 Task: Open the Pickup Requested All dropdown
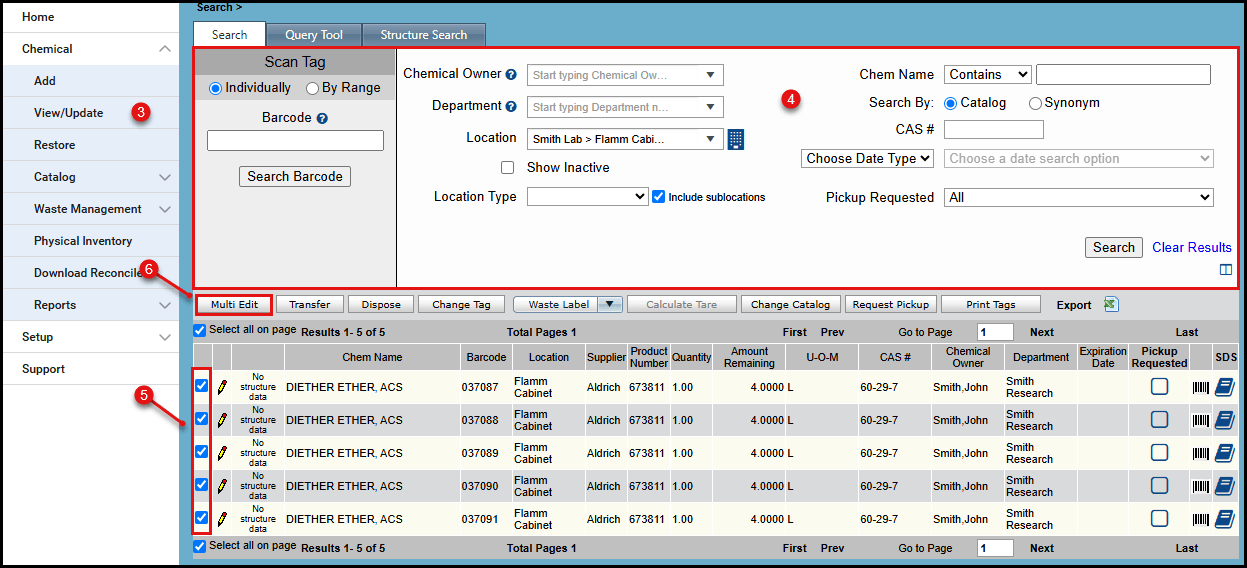coord(1079,198)
